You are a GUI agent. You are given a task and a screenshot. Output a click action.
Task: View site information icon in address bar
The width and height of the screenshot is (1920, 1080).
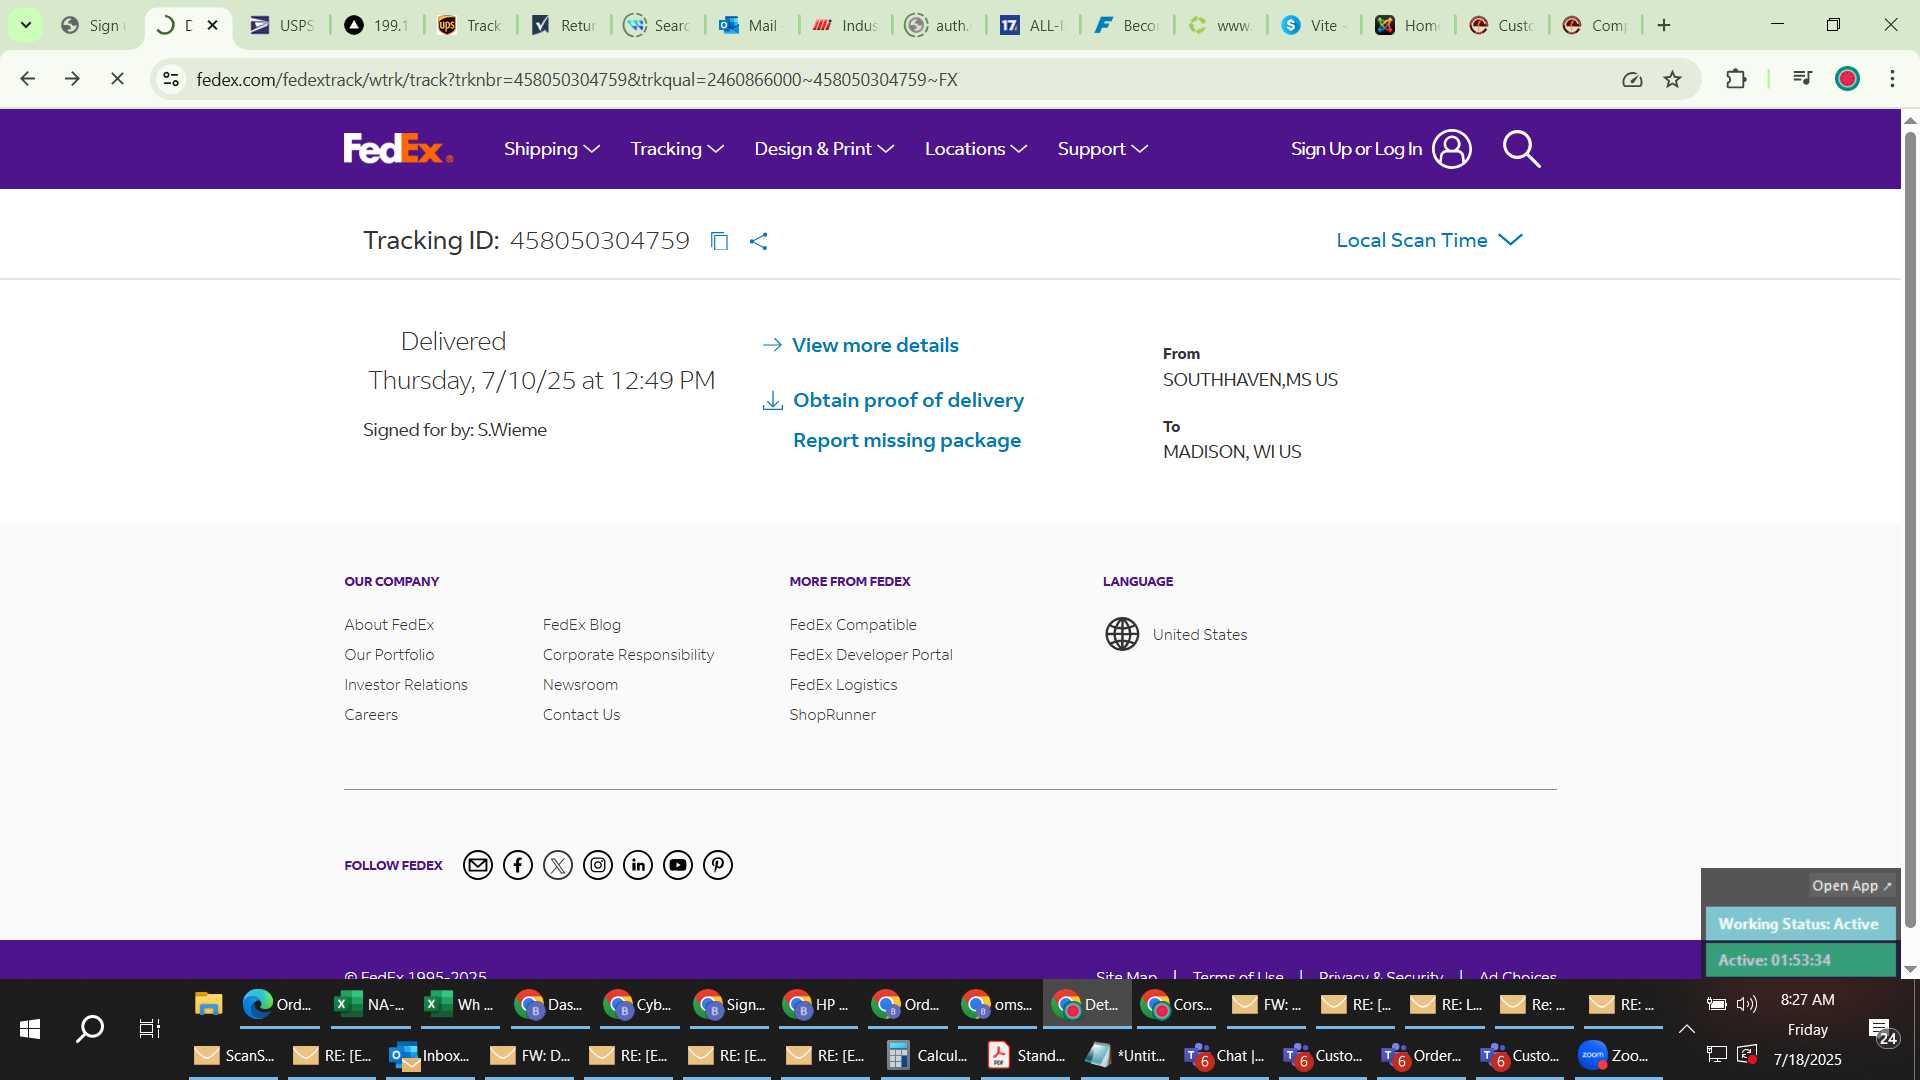171,79
